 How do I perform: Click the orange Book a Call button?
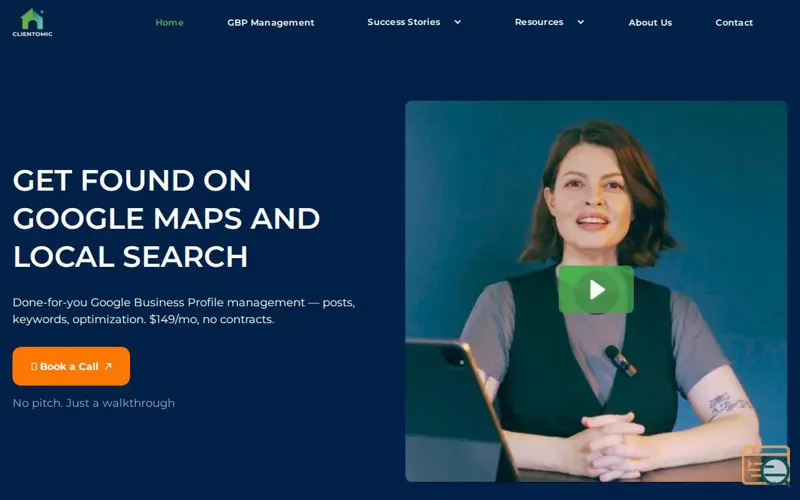[x=71, y=366]
